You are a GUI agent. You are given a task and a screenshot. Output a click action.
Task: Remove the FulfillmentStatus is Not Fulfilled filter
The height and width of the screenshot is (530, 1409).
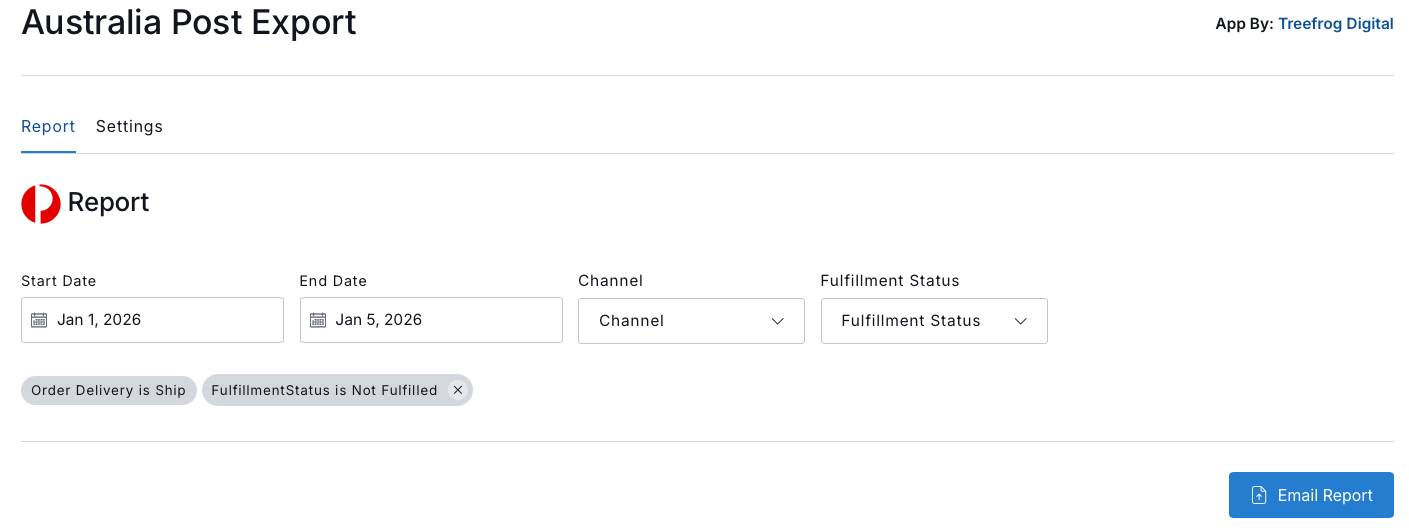pos(458,390)
